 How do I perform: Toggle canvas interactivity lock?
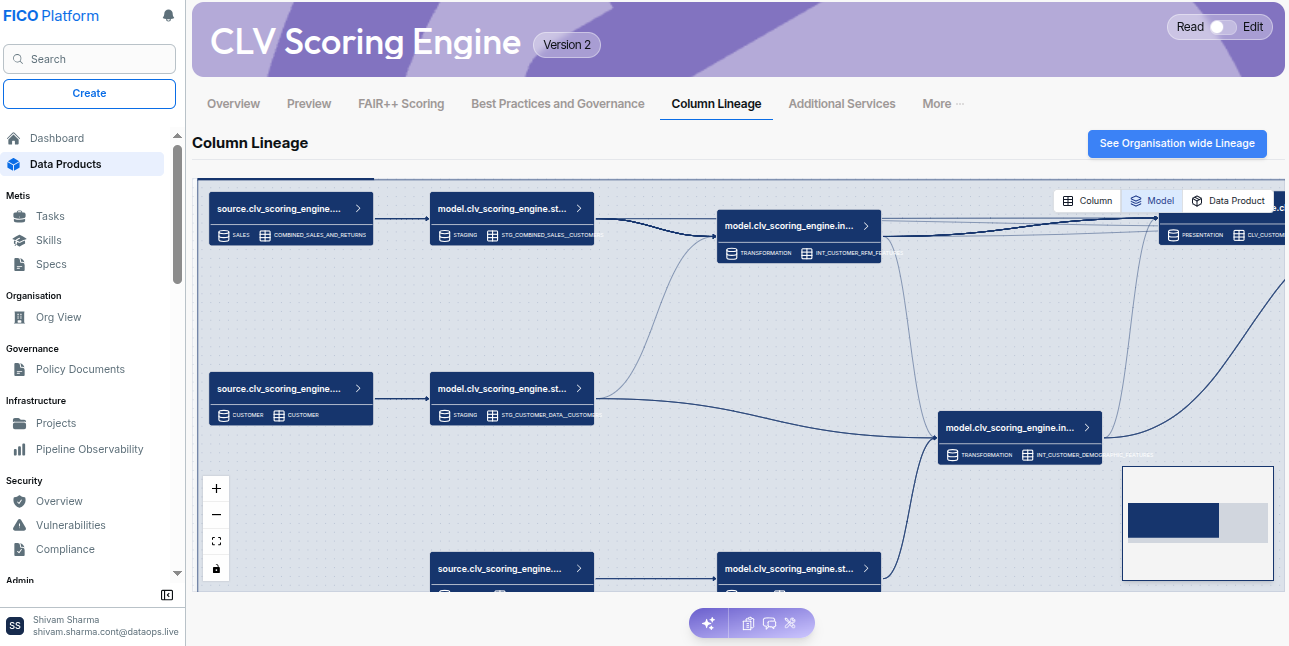(x=216, y=568)
